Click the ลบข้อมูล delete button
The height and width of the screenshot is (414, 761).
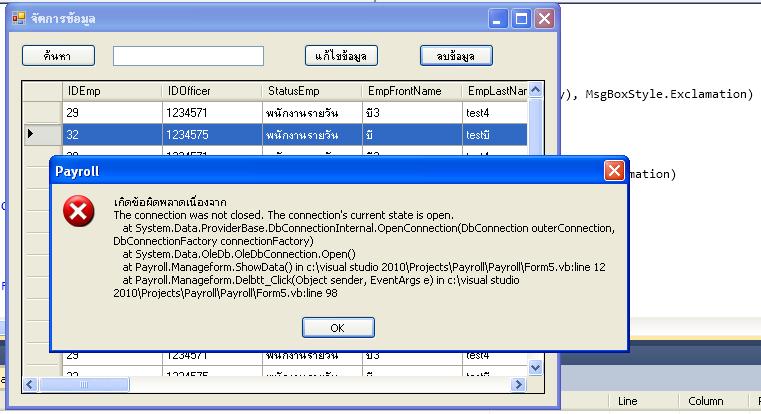coord(456,56)
